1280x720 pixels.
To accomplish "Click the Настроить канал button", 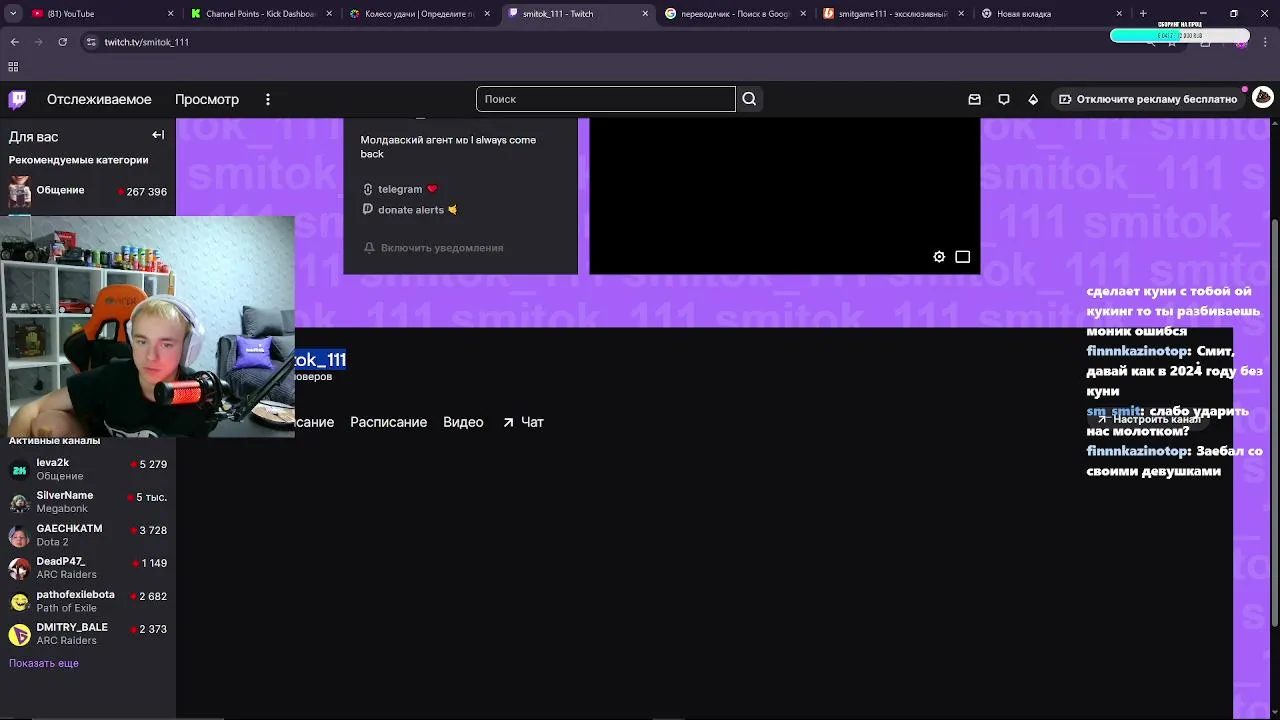I will [1147, 420].
